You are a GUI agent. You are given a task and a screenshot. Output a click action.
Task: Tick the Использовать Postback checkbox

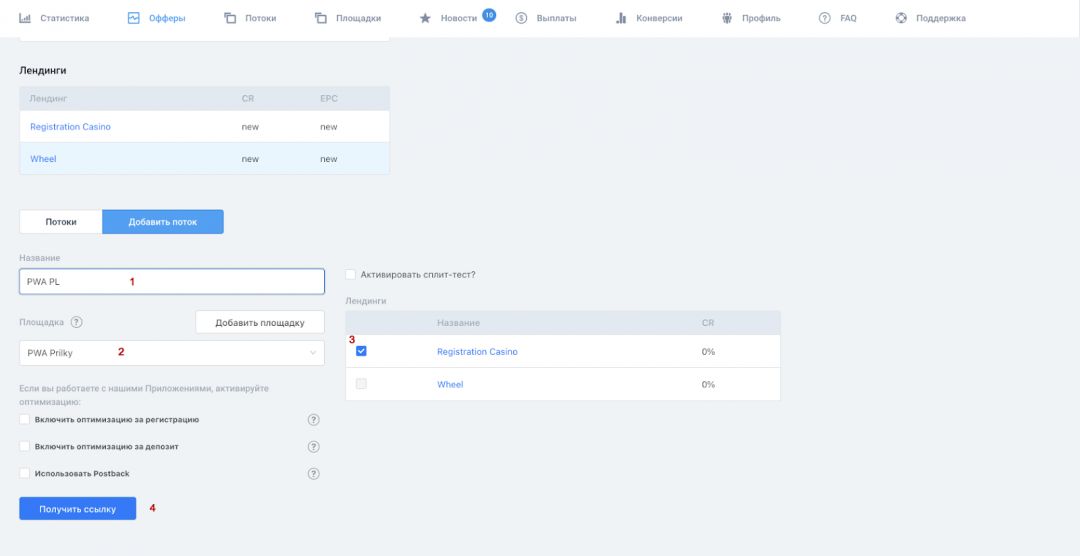click(x=24, y=473)
